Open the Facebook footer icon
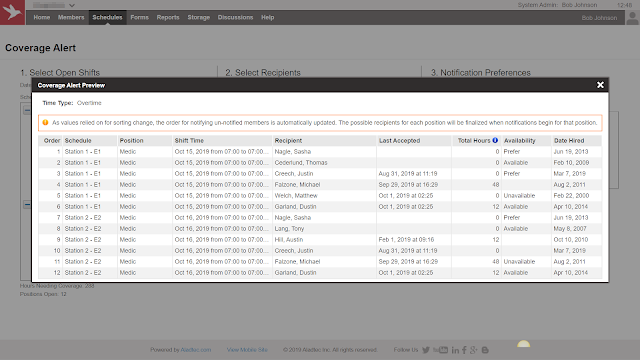 tap(464, 350)
